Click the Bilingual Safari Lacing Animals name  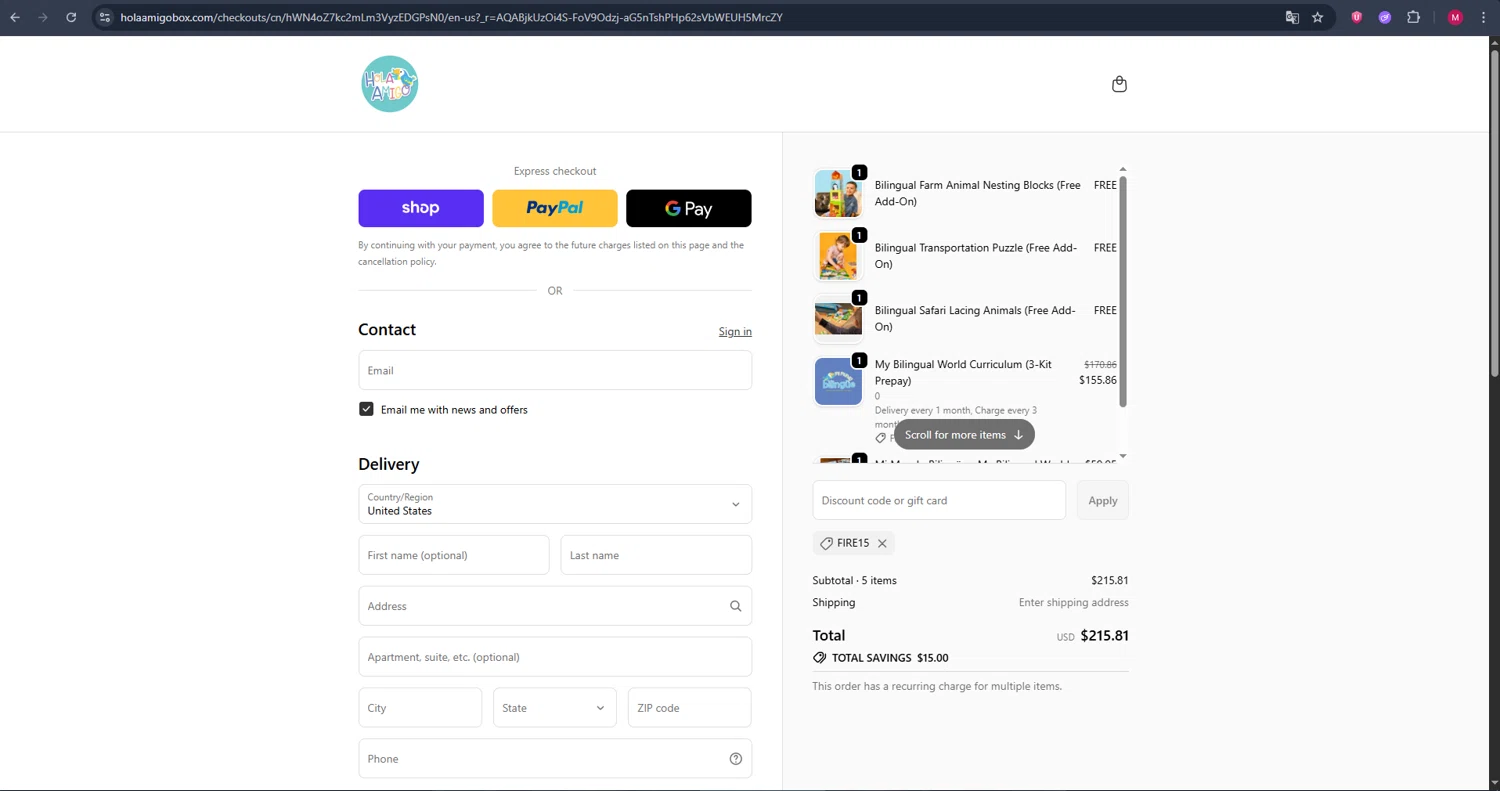975,318
